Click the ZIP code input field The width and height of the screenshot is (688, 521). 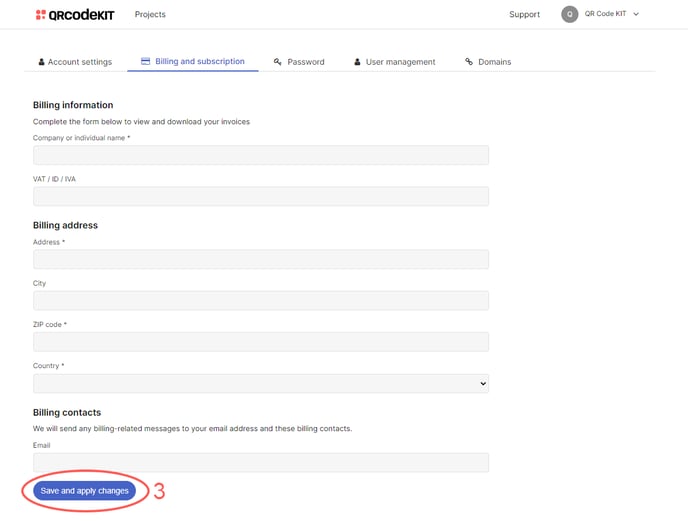pos(260,342)
